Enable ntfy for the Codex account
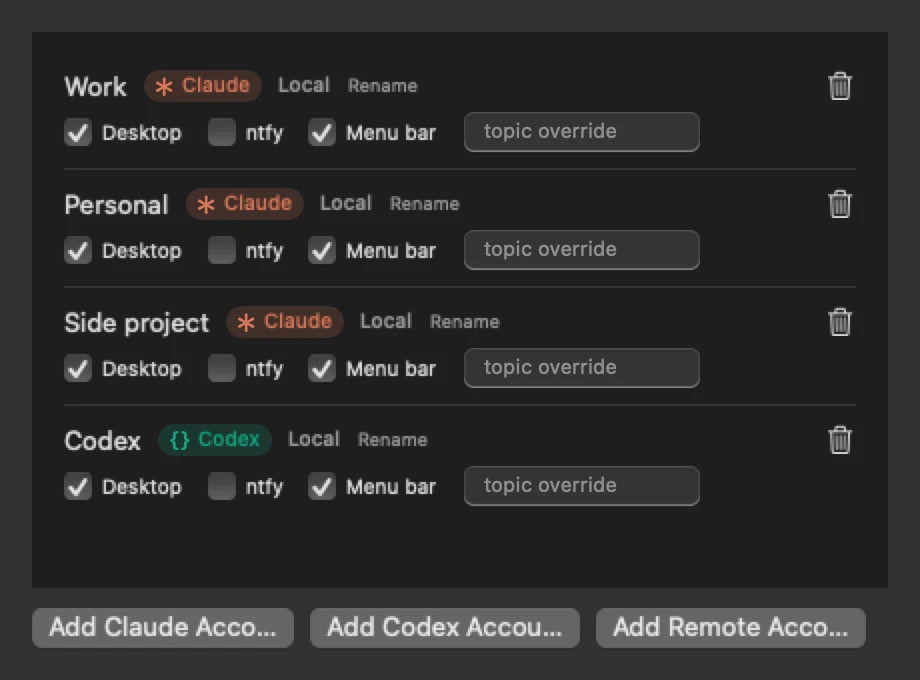 [222, 486]
